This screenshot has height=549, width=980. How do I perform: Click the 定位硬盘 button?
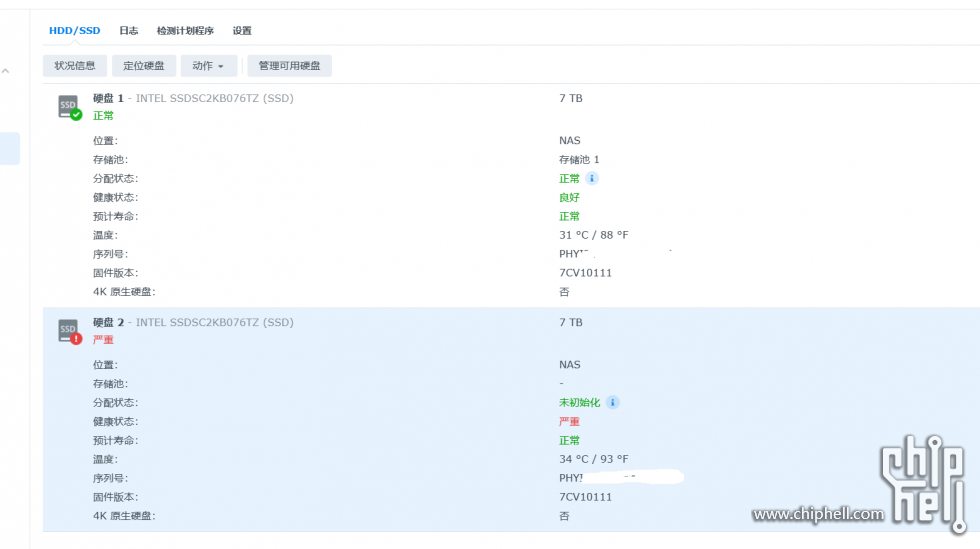(144, 66)
